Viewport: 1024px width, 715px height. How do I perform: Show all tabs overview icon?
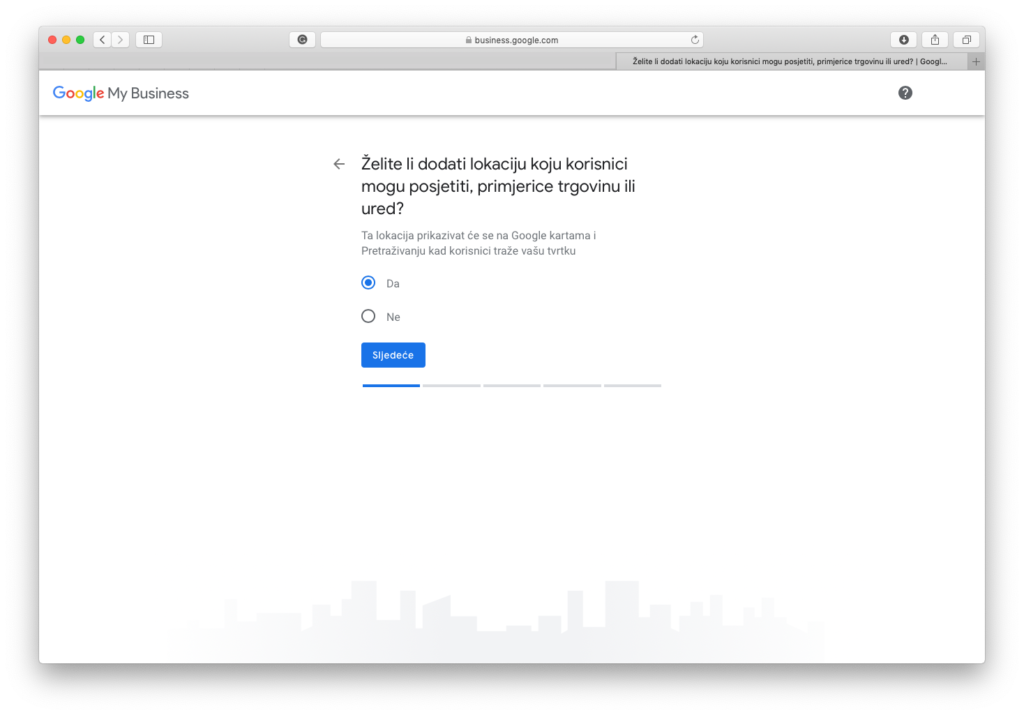(x=966, y=40)
